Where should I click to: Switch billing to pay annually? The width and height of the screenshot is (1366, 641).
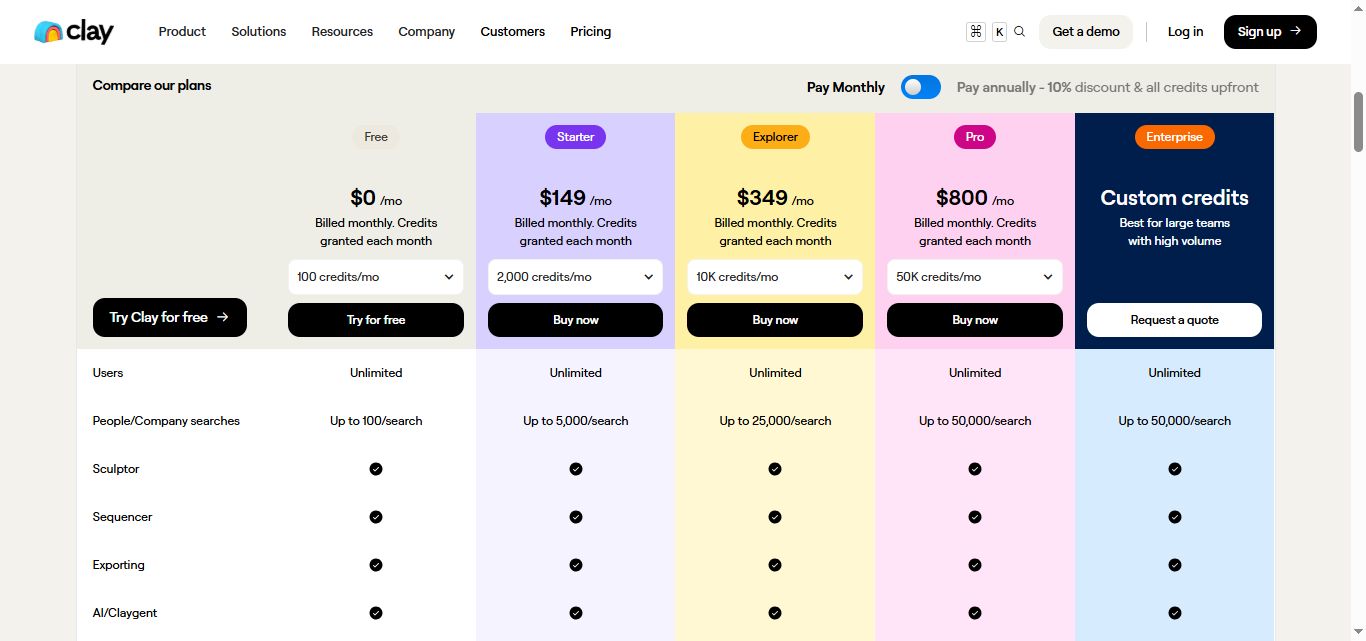coord(920,87)
